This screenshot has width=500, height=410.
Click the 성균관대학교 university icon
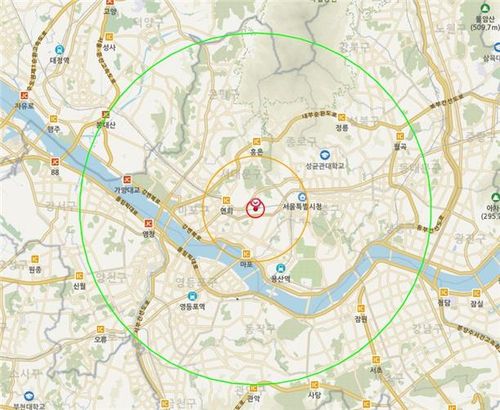click(x=325, y=155)
